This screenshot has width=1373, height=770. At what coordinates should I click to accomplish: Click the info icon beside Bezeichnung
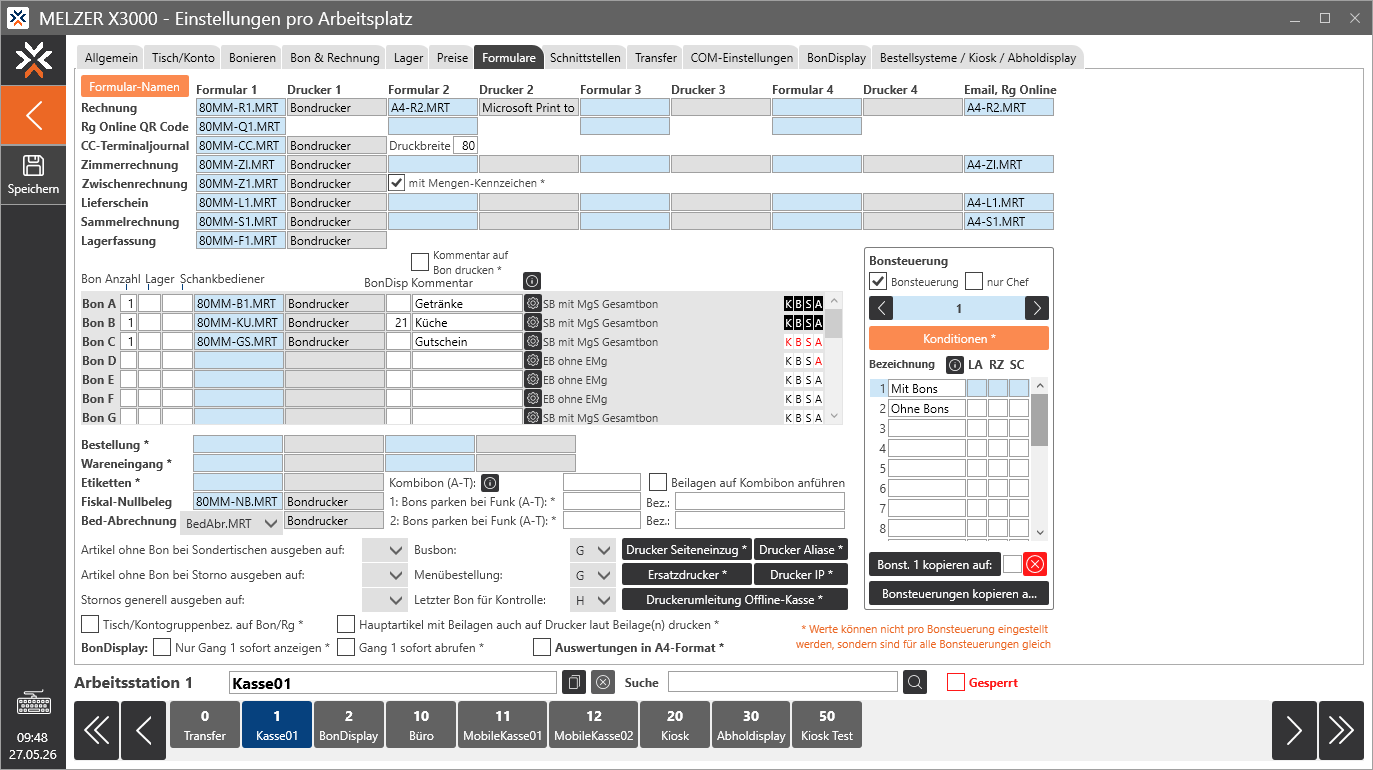pos(954,365)
